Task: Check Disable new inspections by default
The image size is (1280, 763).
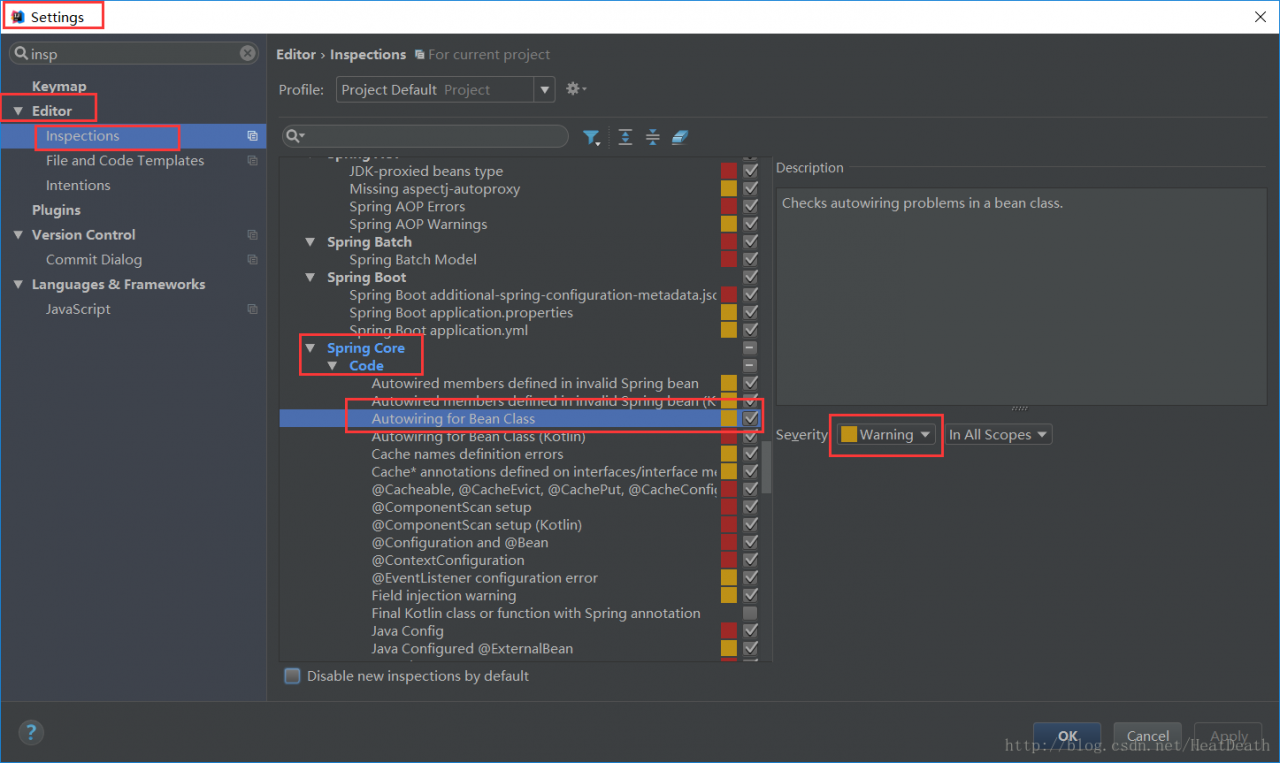Action: [x=292, y=676]
